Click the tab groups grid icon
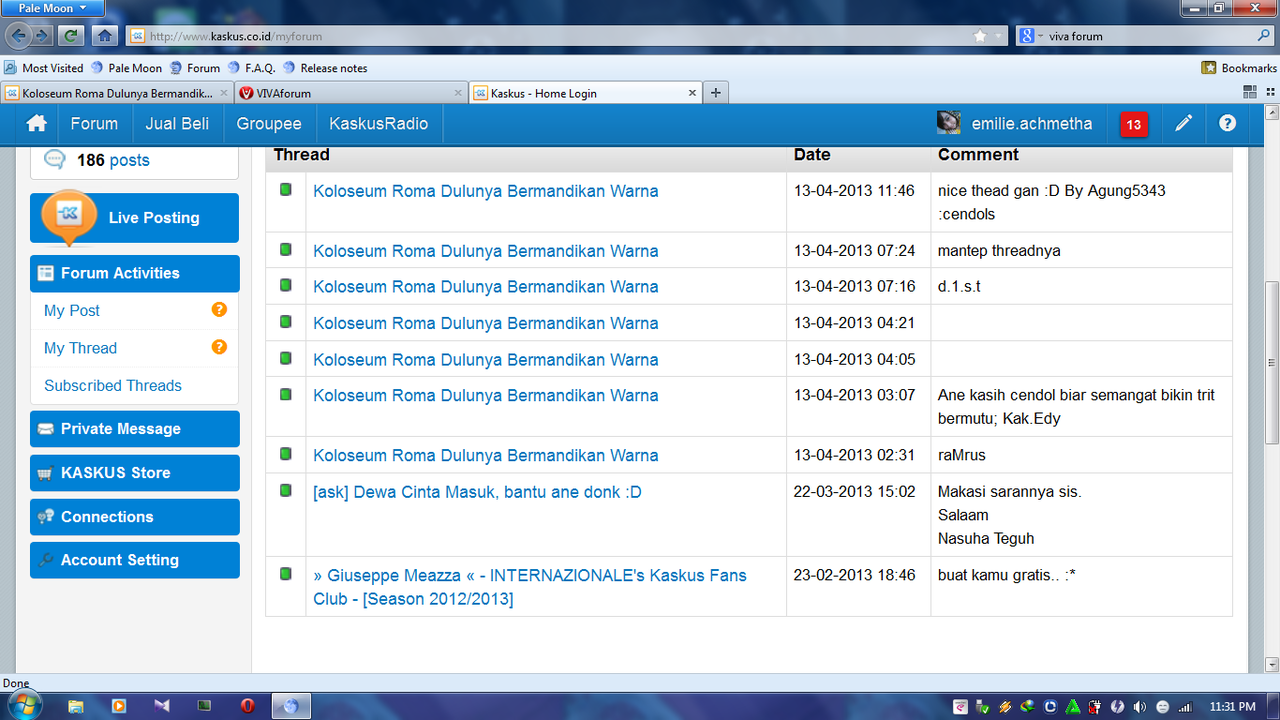 pos(1250,92)
